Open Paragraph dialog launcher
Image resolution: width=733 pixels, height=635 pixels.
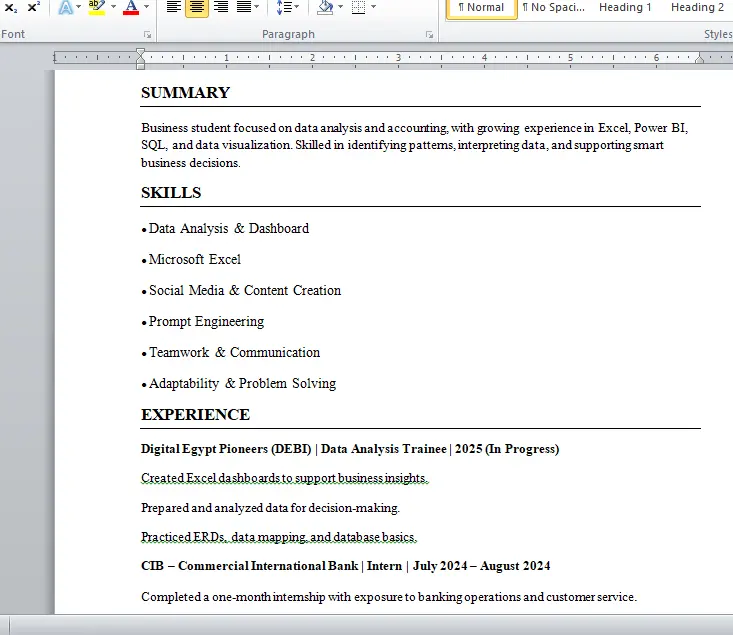[x=429, y=35]
